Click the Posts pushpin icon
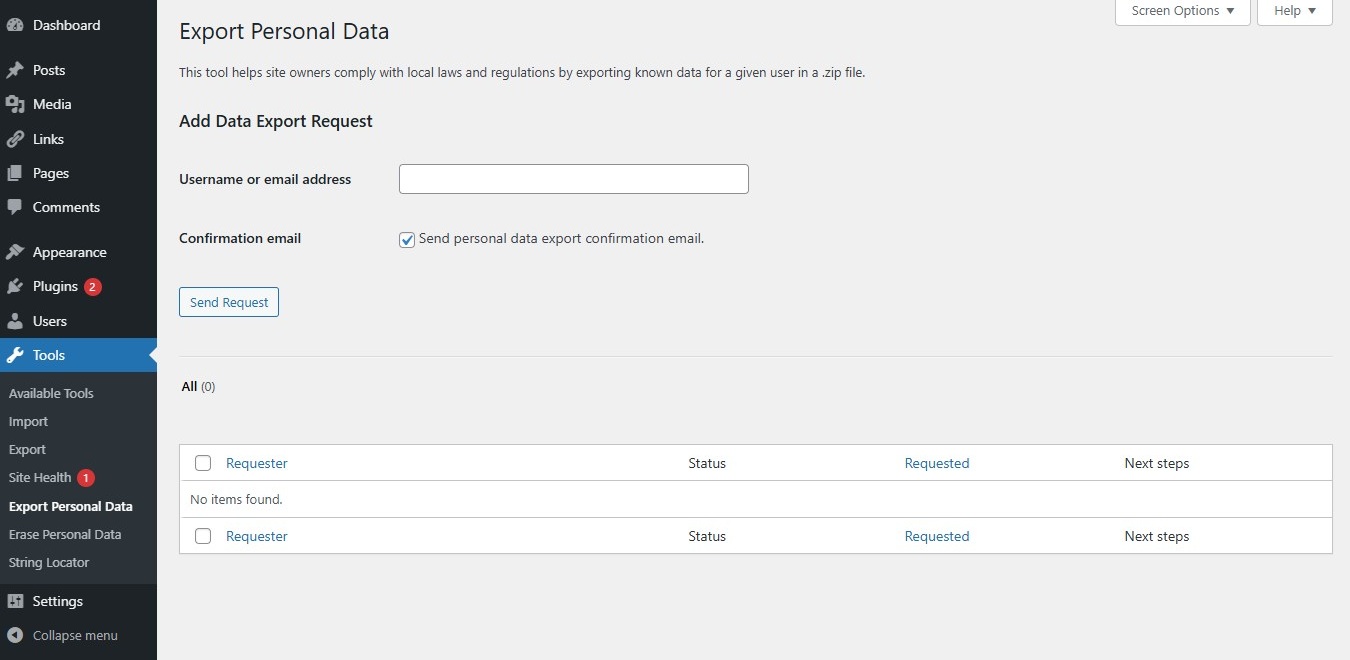 [x=15, y=70]
